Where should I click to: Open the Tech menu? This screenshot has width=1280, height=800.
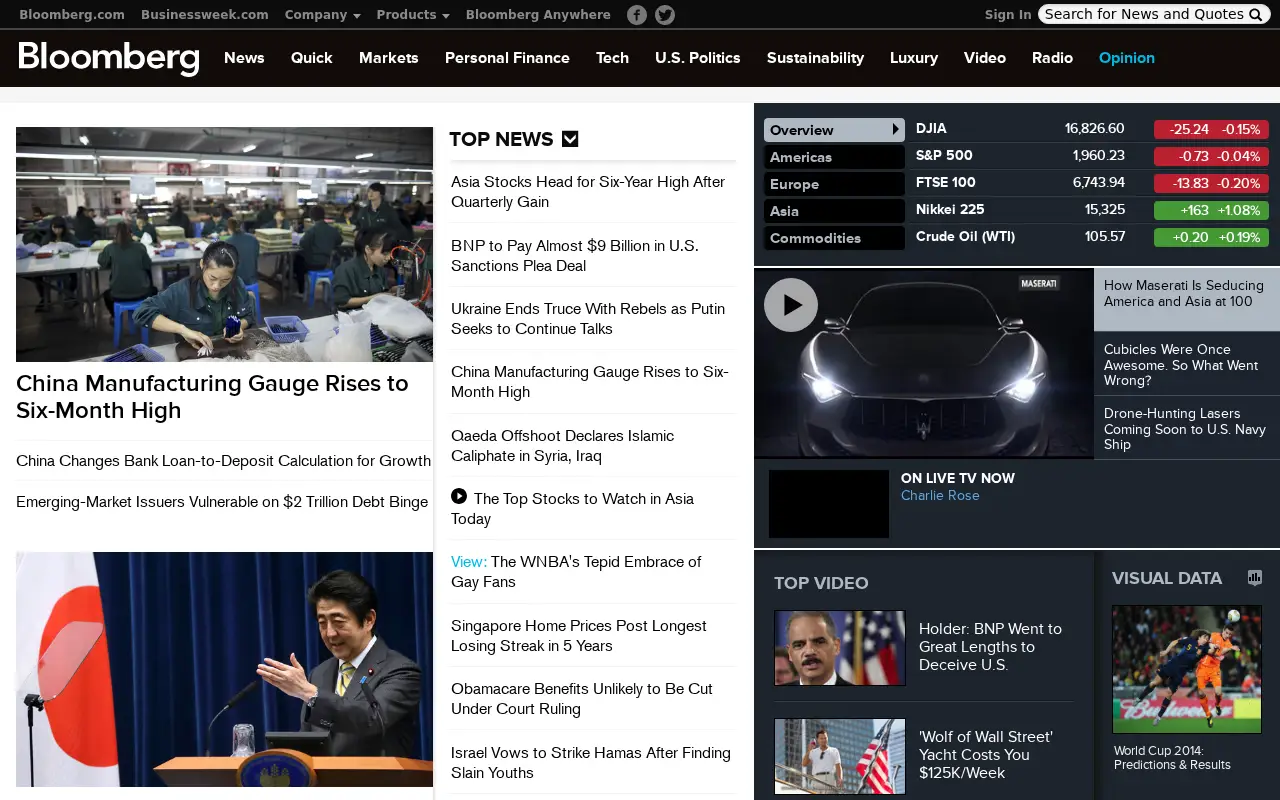(x=612, y=58)
